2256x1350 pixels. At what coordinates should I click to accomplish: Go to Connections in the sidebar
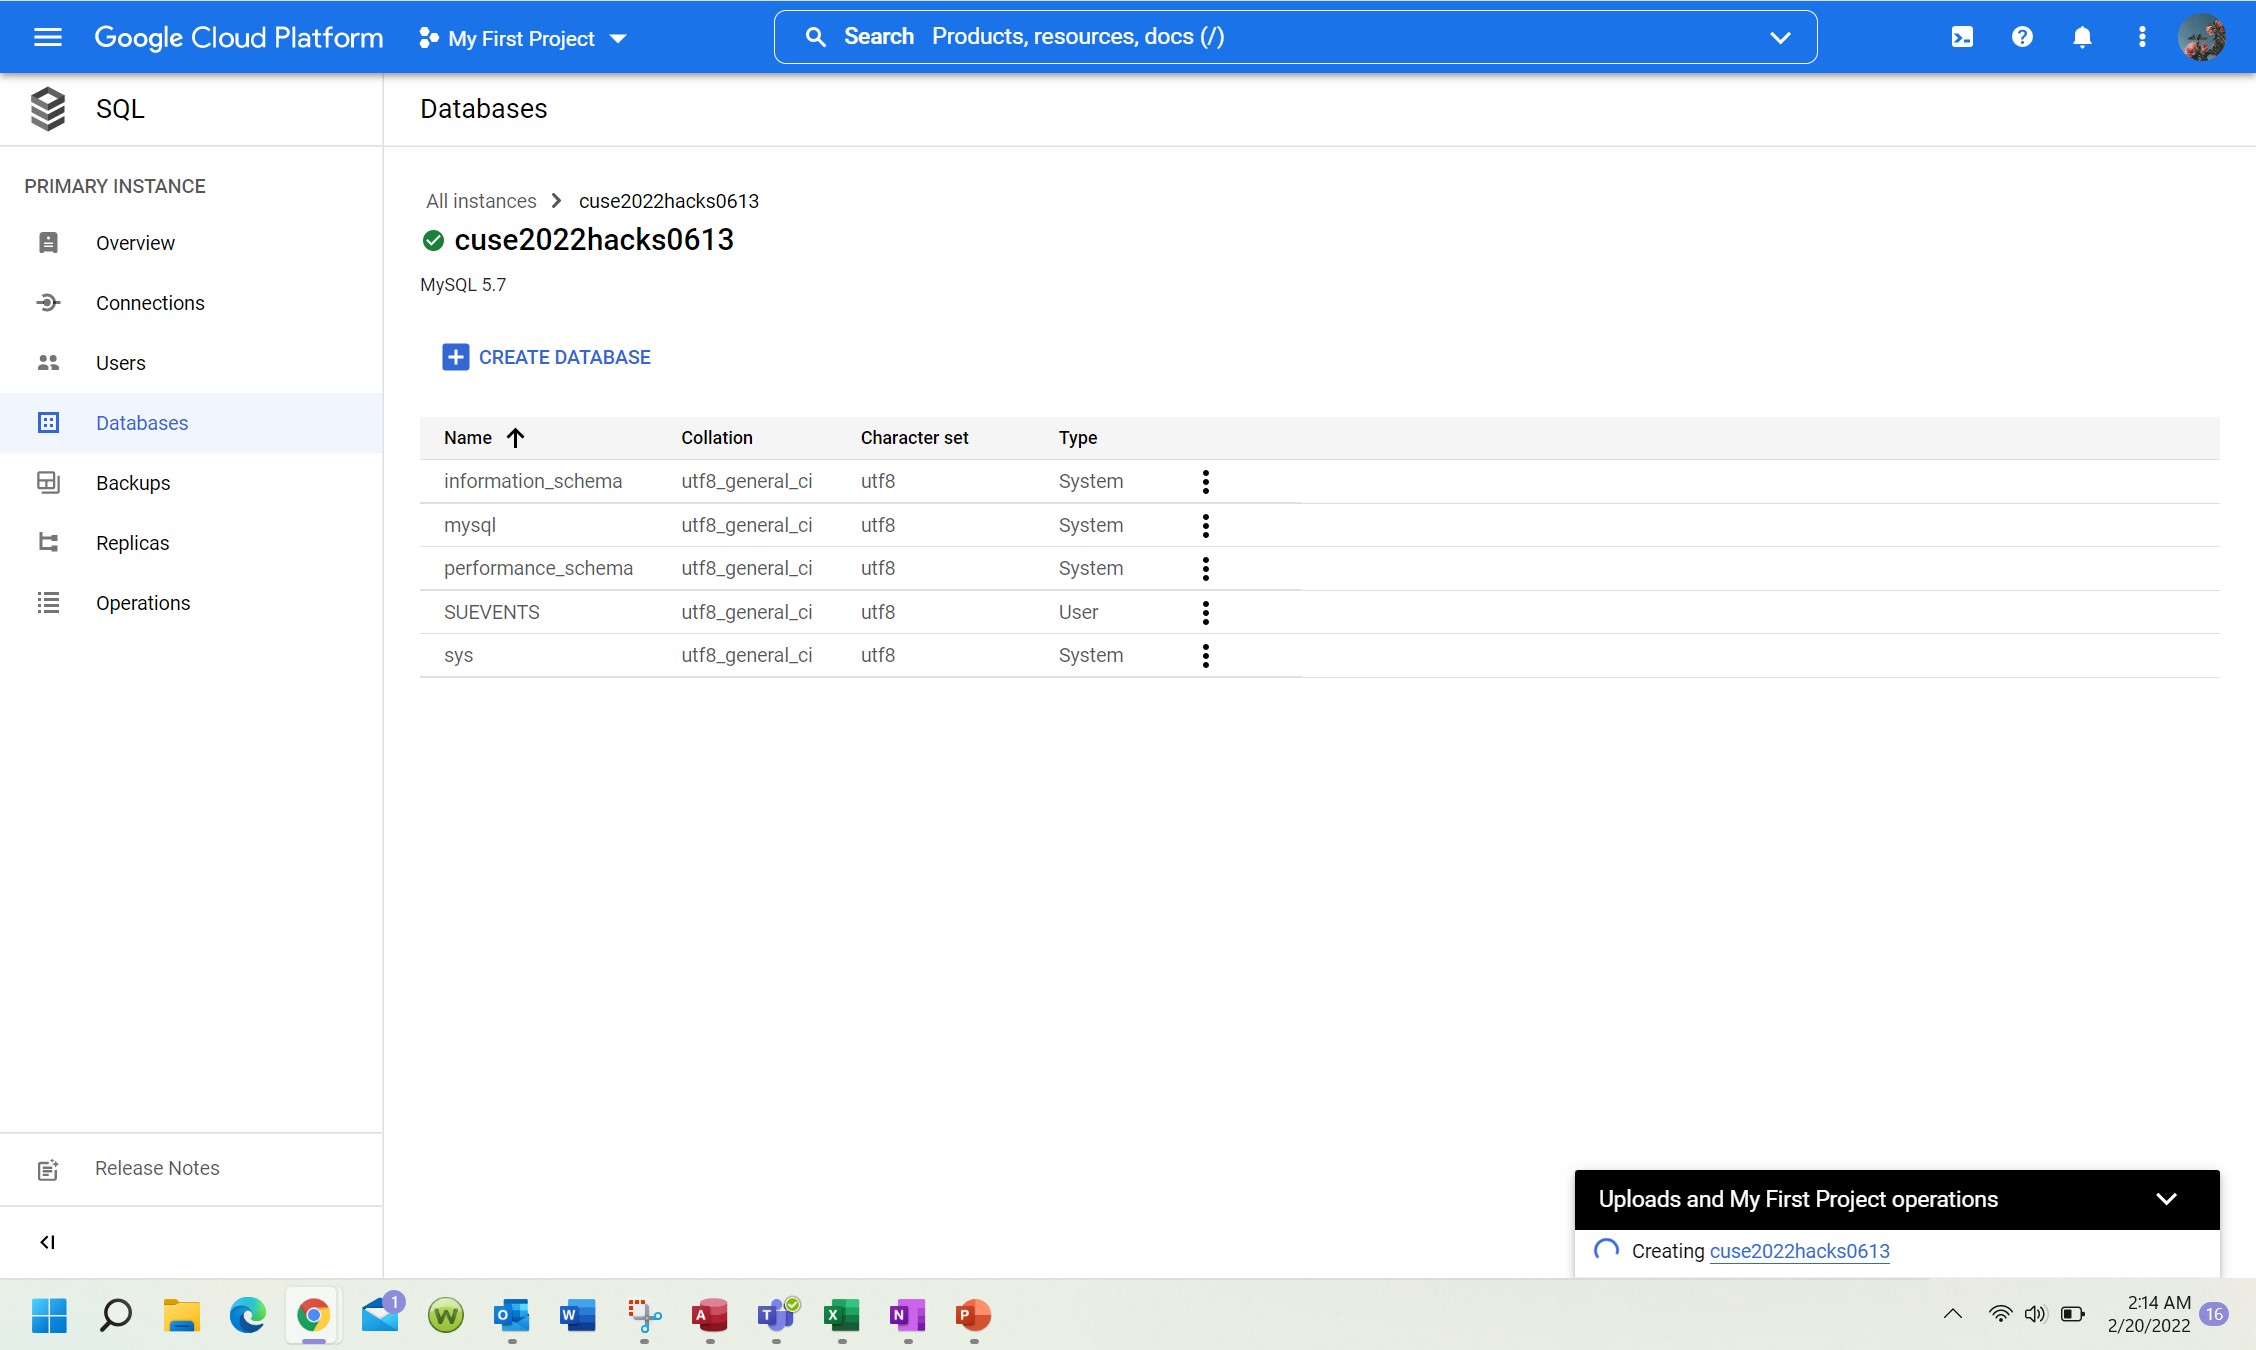pos(150,303)
